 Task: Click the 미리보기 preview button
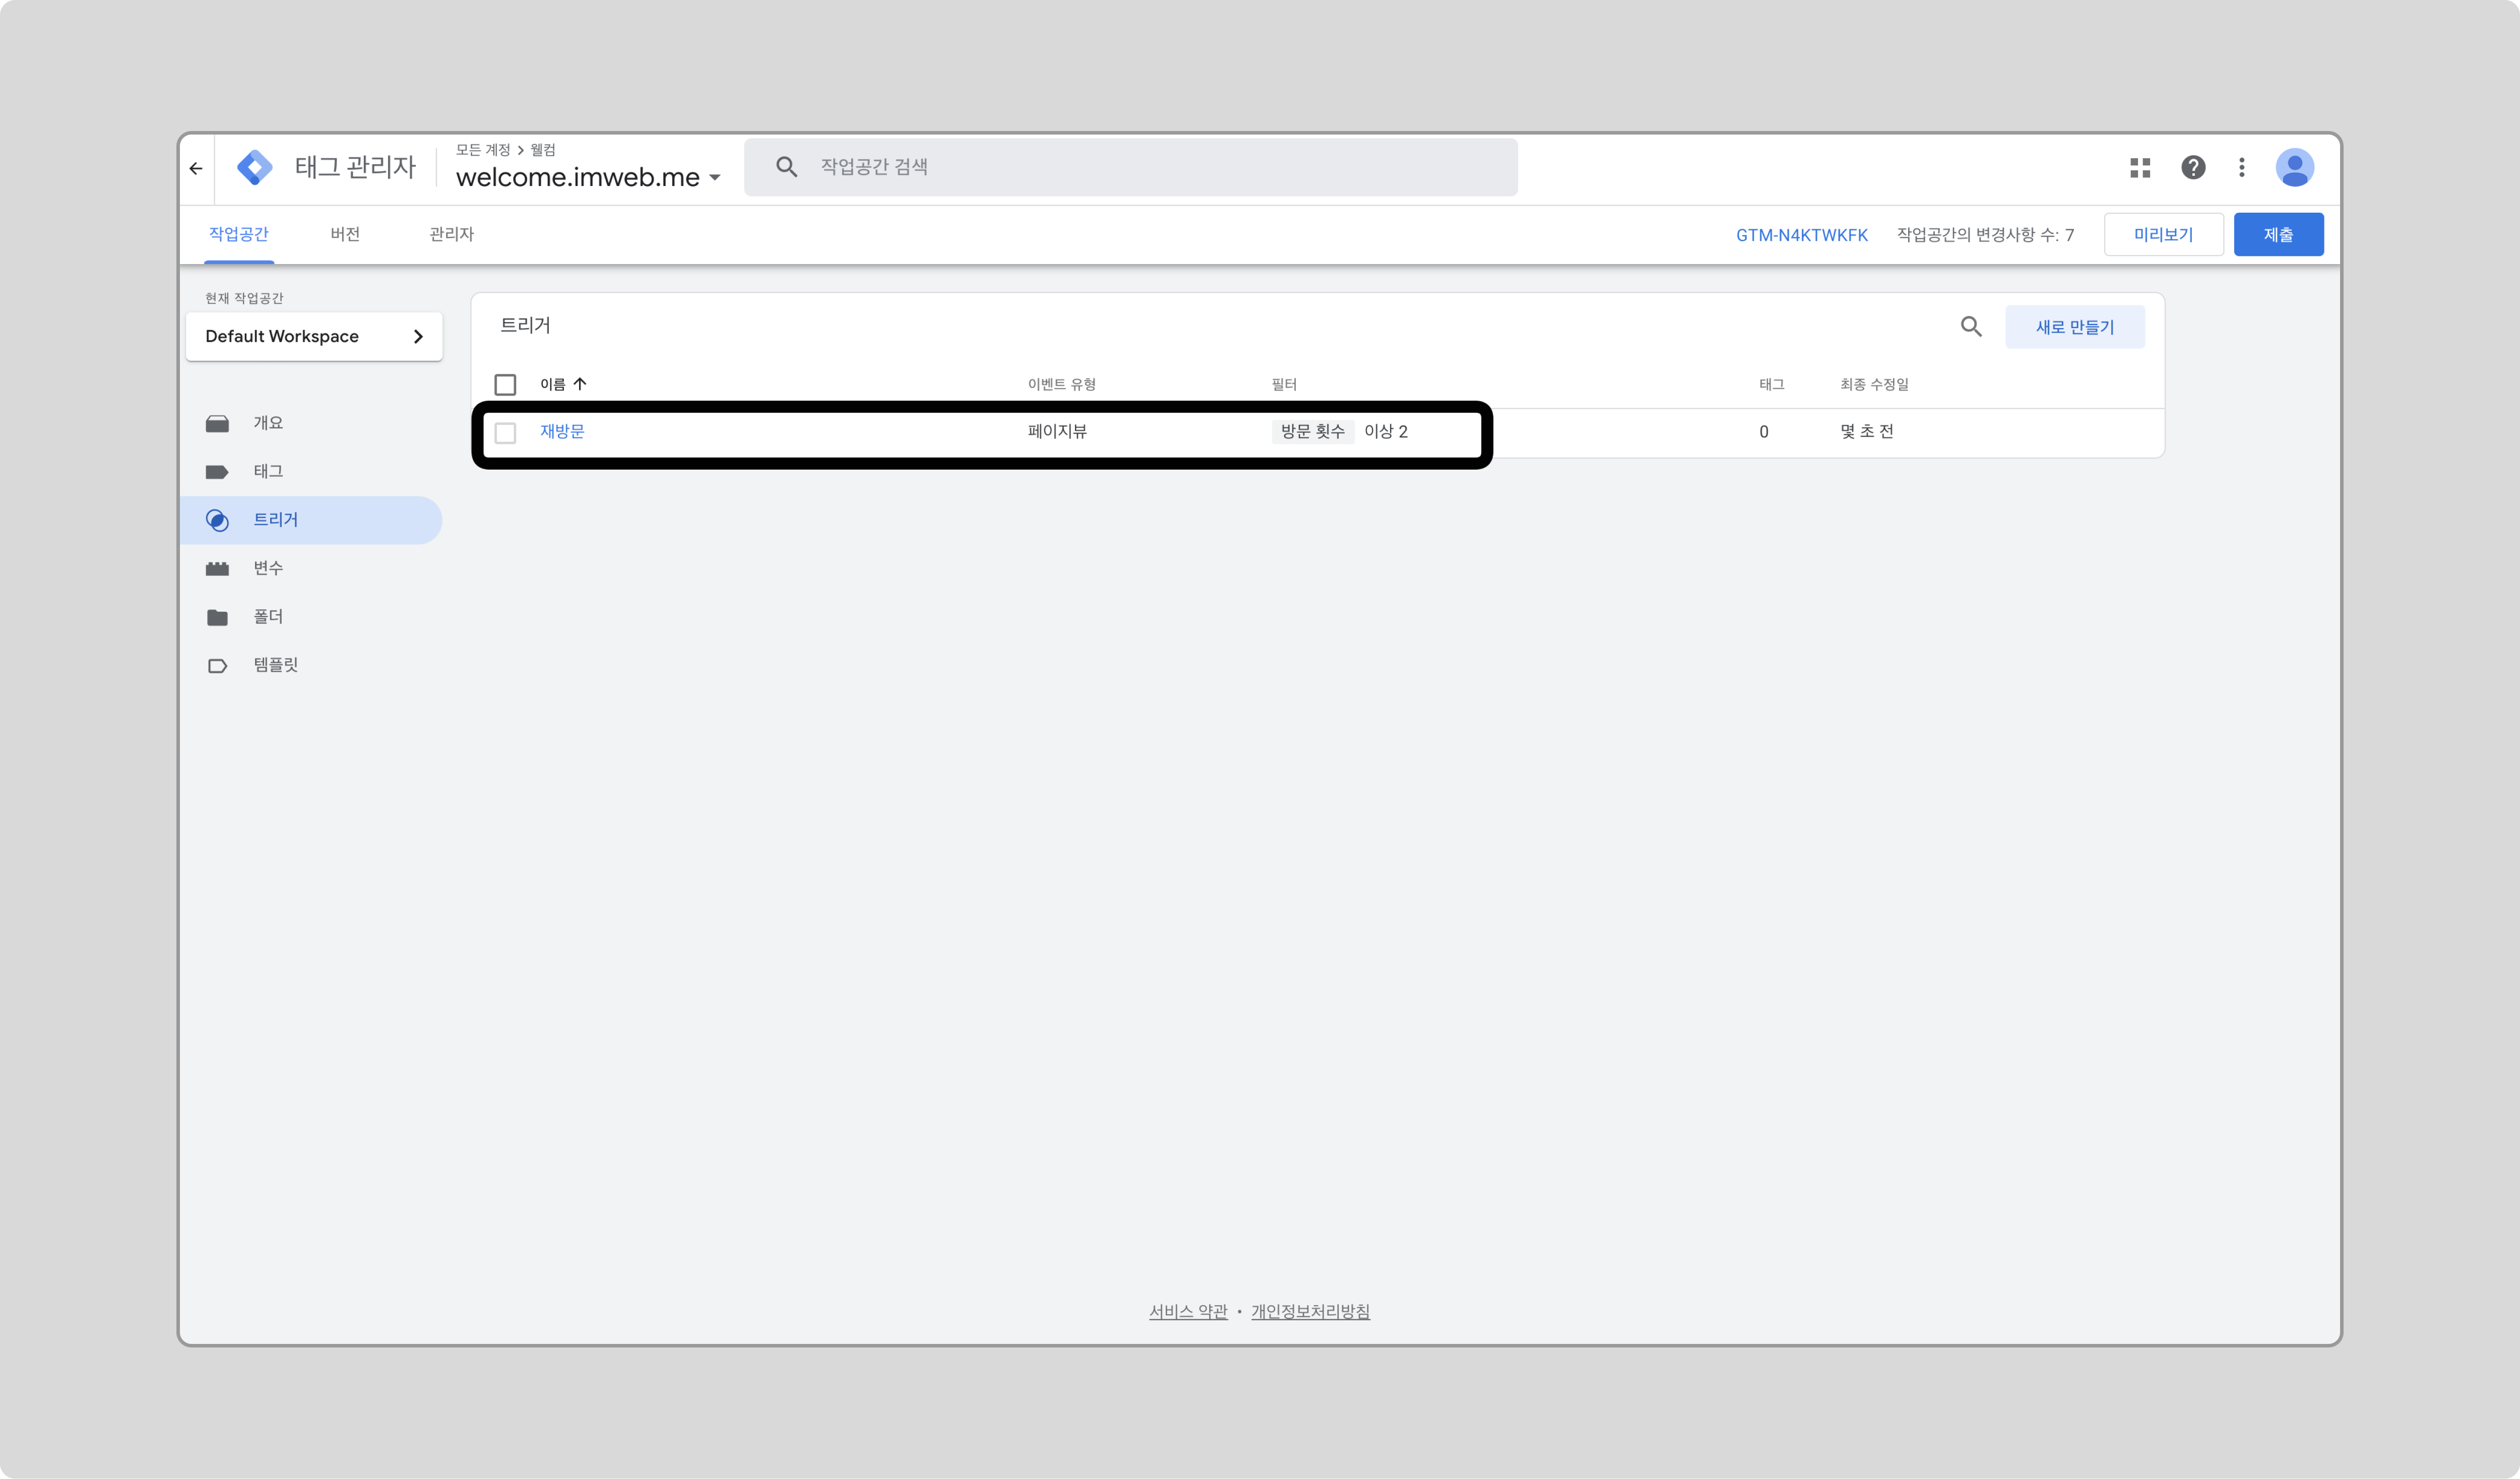pos(2163,234)
